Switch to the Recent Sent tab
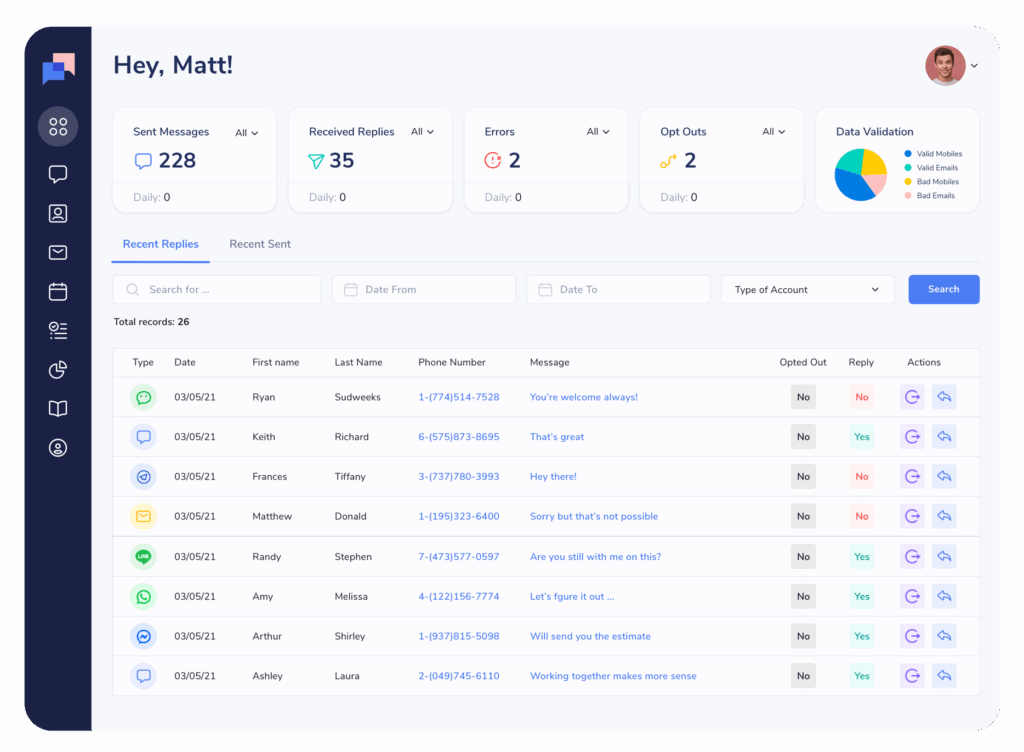 click(260, 244)
